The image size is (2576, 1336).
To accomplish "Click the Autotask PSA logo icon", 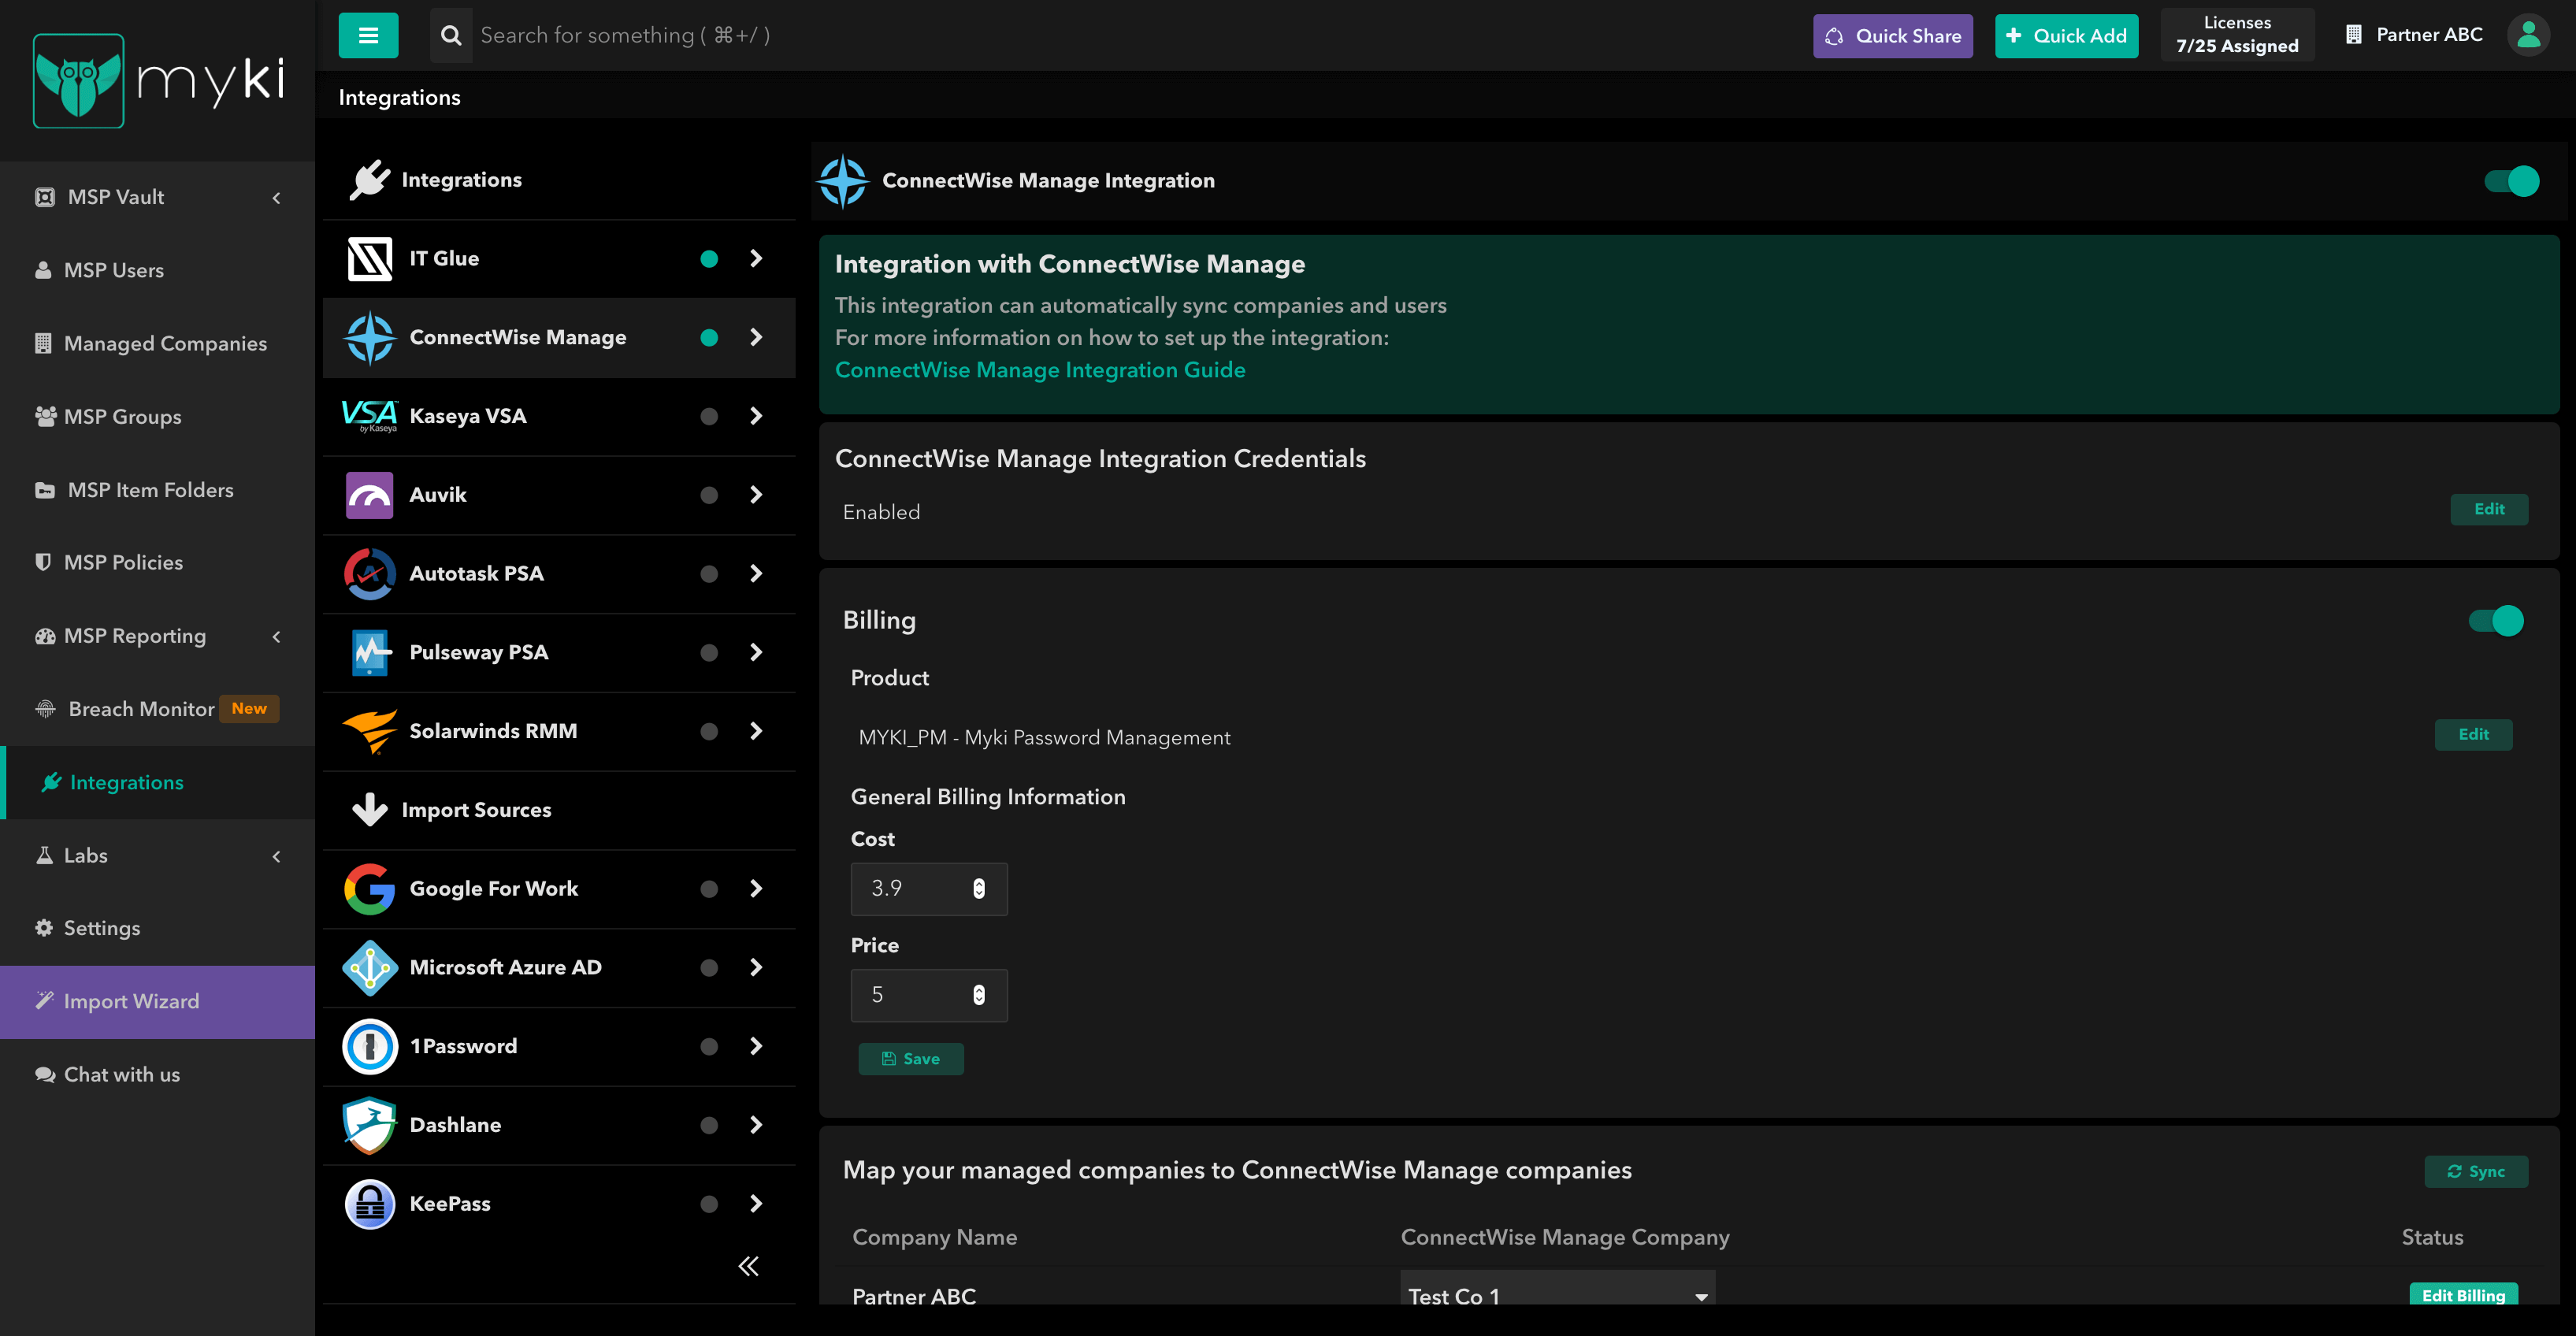I will point(370,573).
